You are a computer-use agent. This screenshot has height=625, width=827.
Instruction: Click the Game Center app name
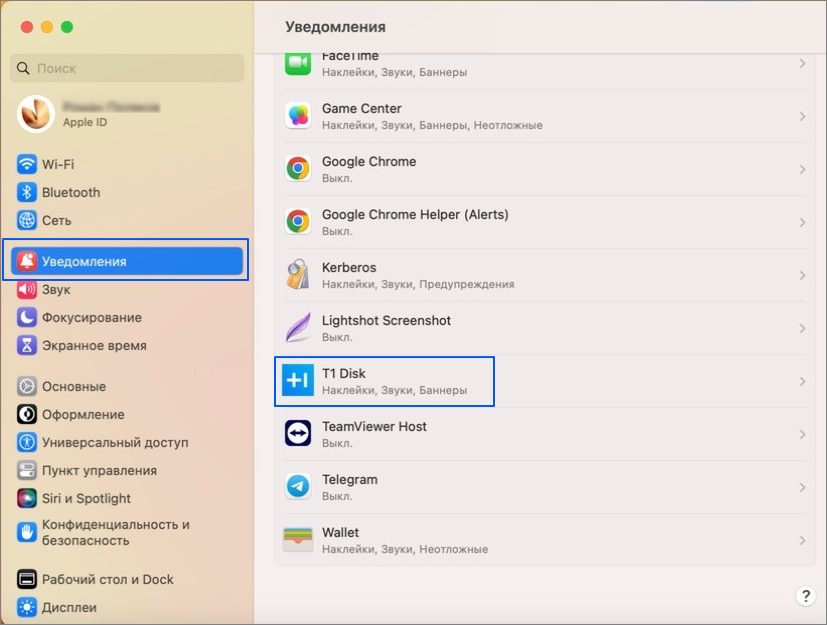coord(362,108)
